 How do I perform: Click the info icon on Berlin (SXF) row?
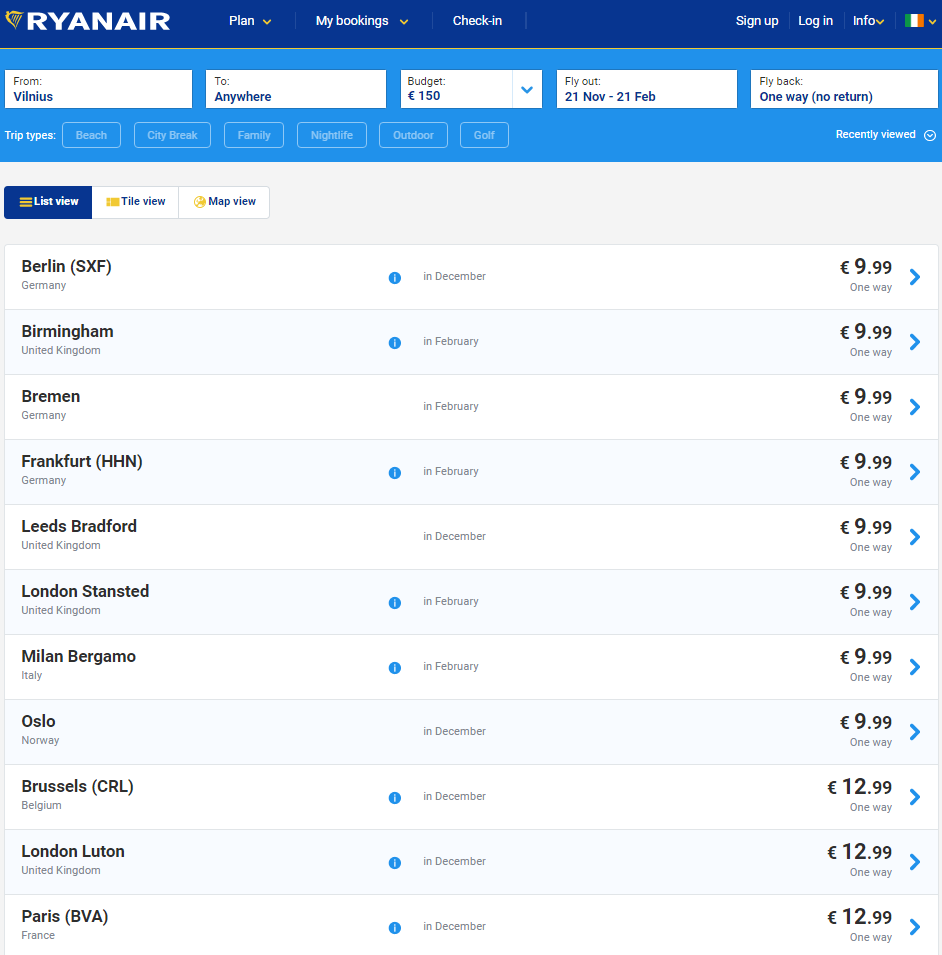coord(395,278)
